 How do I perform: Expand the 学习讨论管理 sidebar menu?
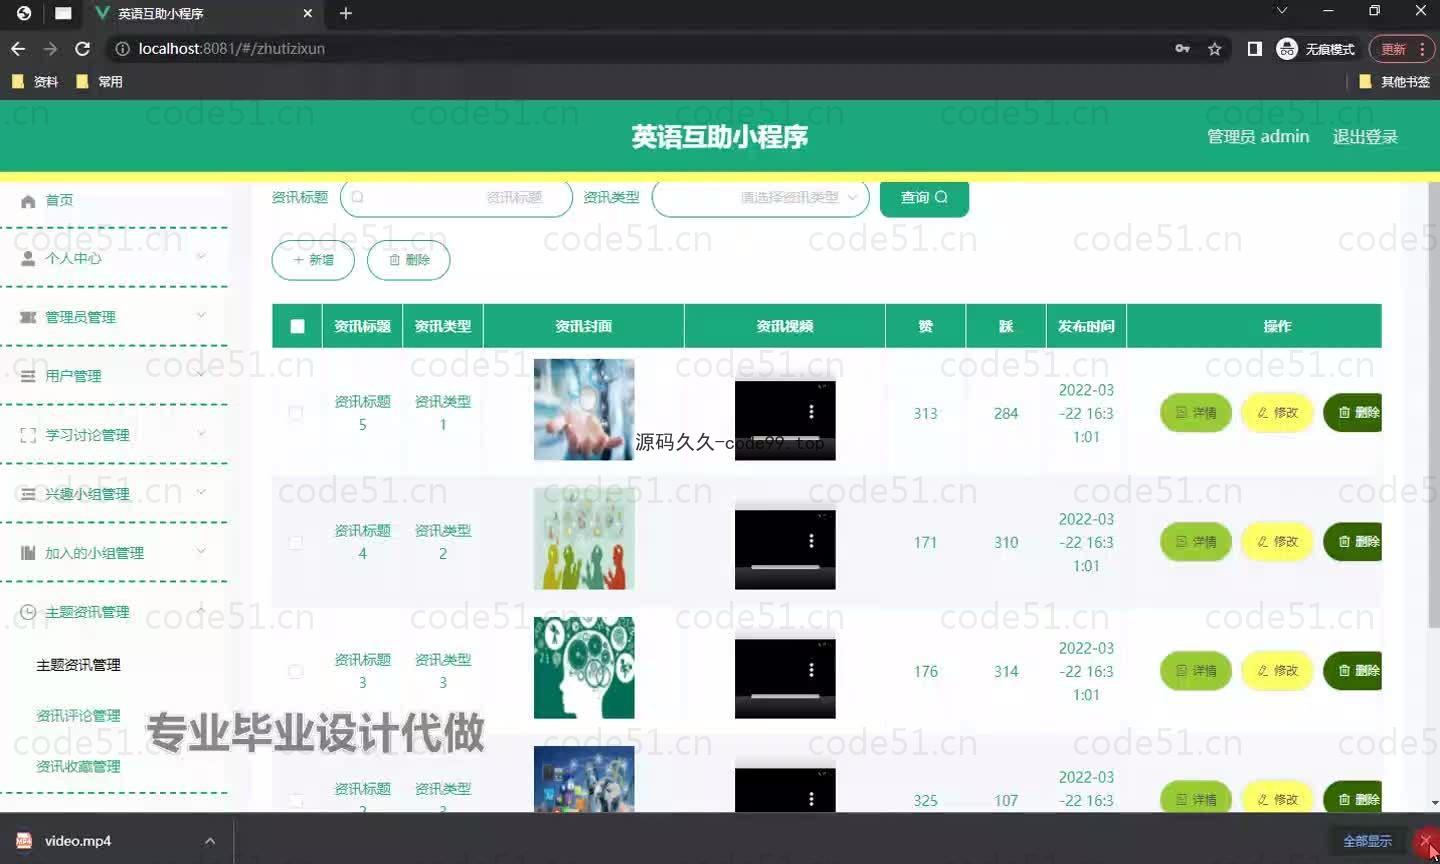click(x=201, y=434)
